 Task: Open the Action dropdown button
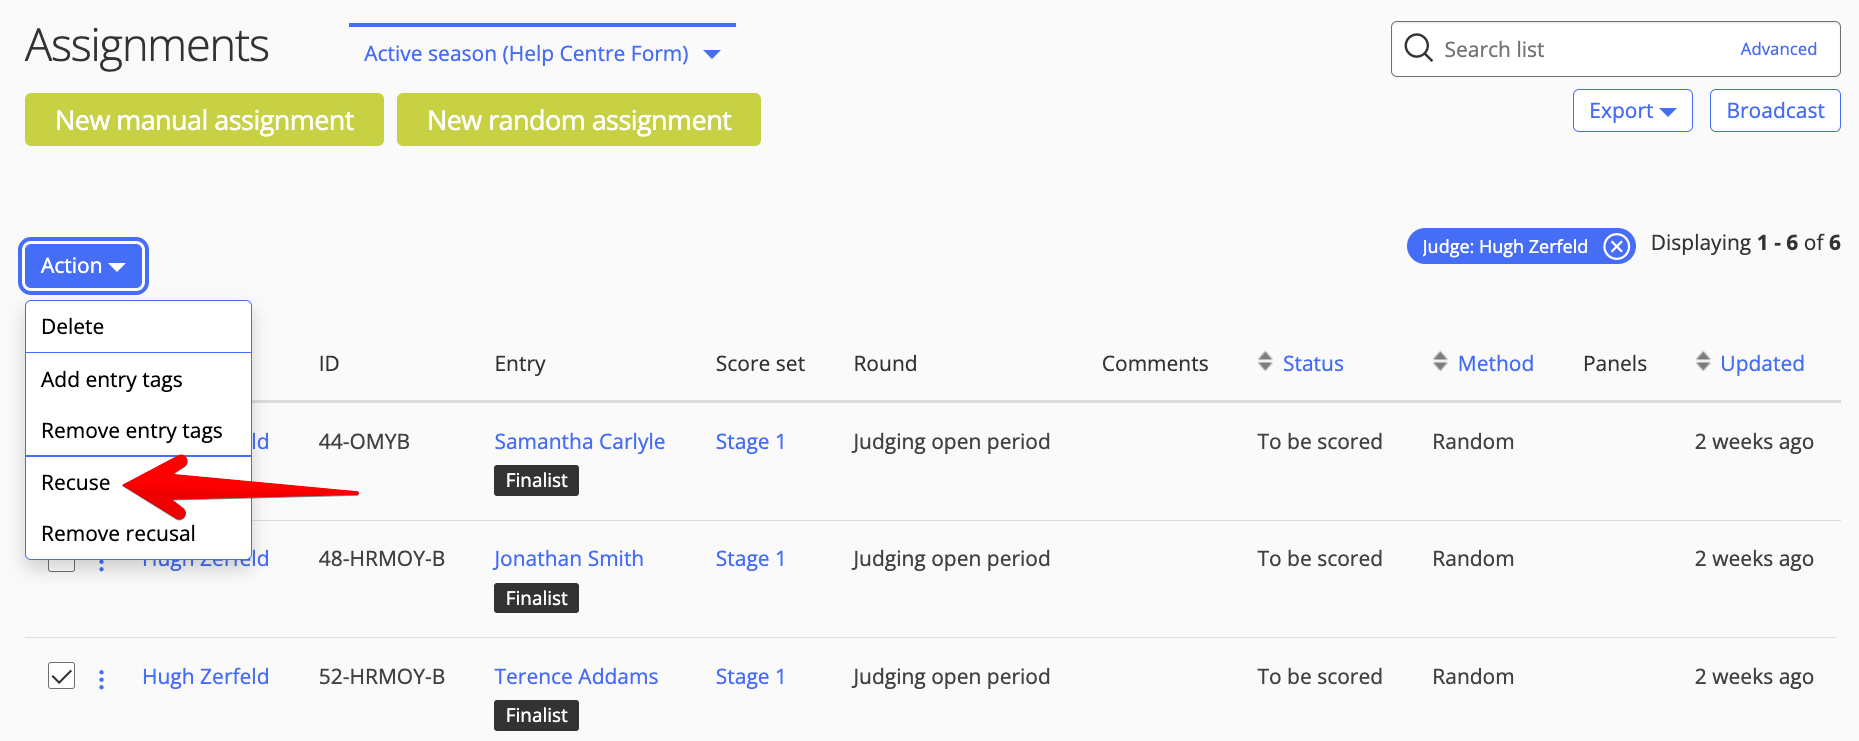point(84,266)
